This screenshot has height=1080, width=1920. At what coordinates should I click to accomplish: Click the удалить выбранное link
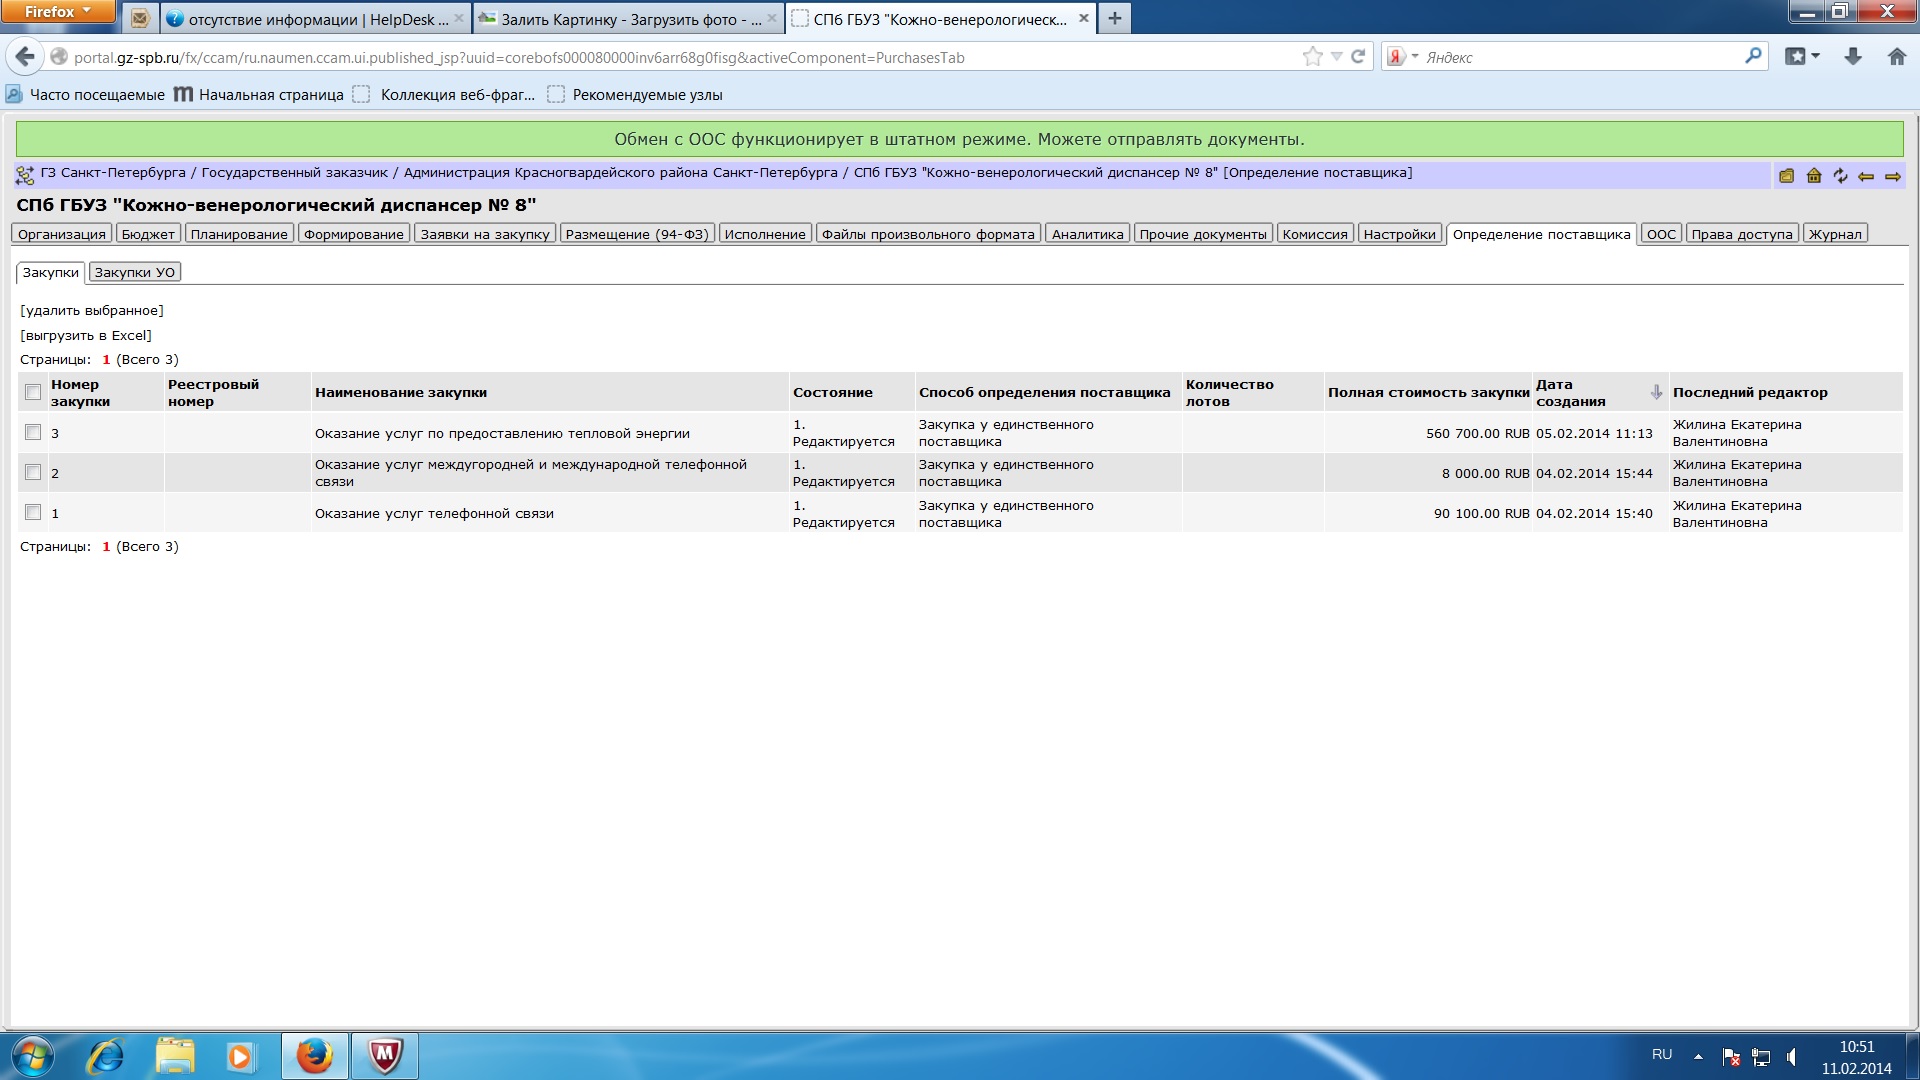coord(92,310)
